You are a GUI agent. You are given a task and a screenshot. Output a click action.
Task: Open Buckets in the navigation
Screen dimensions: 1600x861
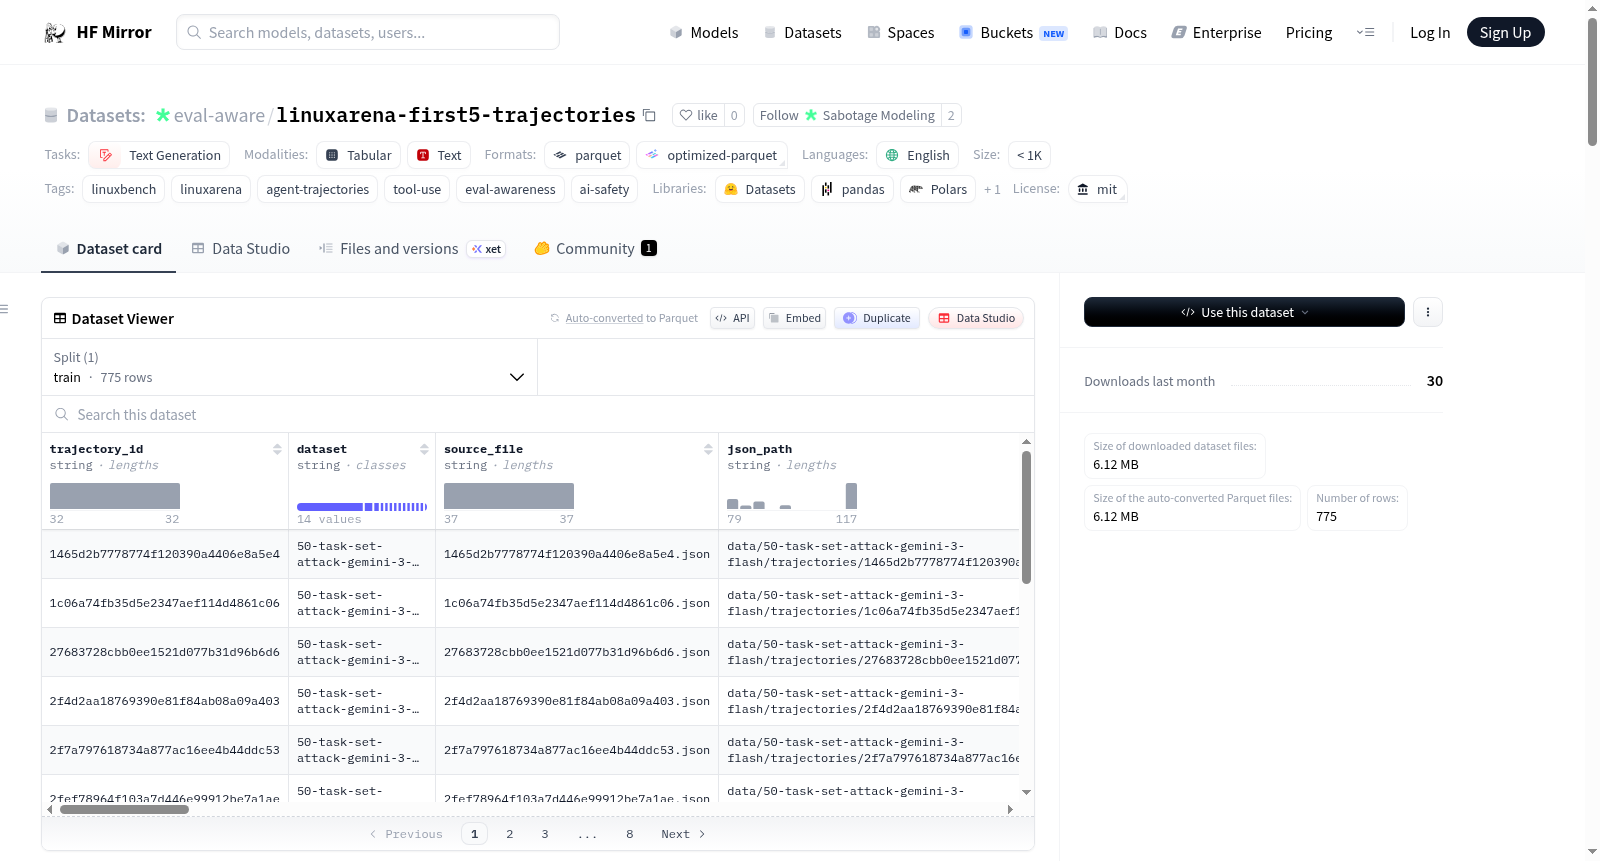(x=1013, y=33)
